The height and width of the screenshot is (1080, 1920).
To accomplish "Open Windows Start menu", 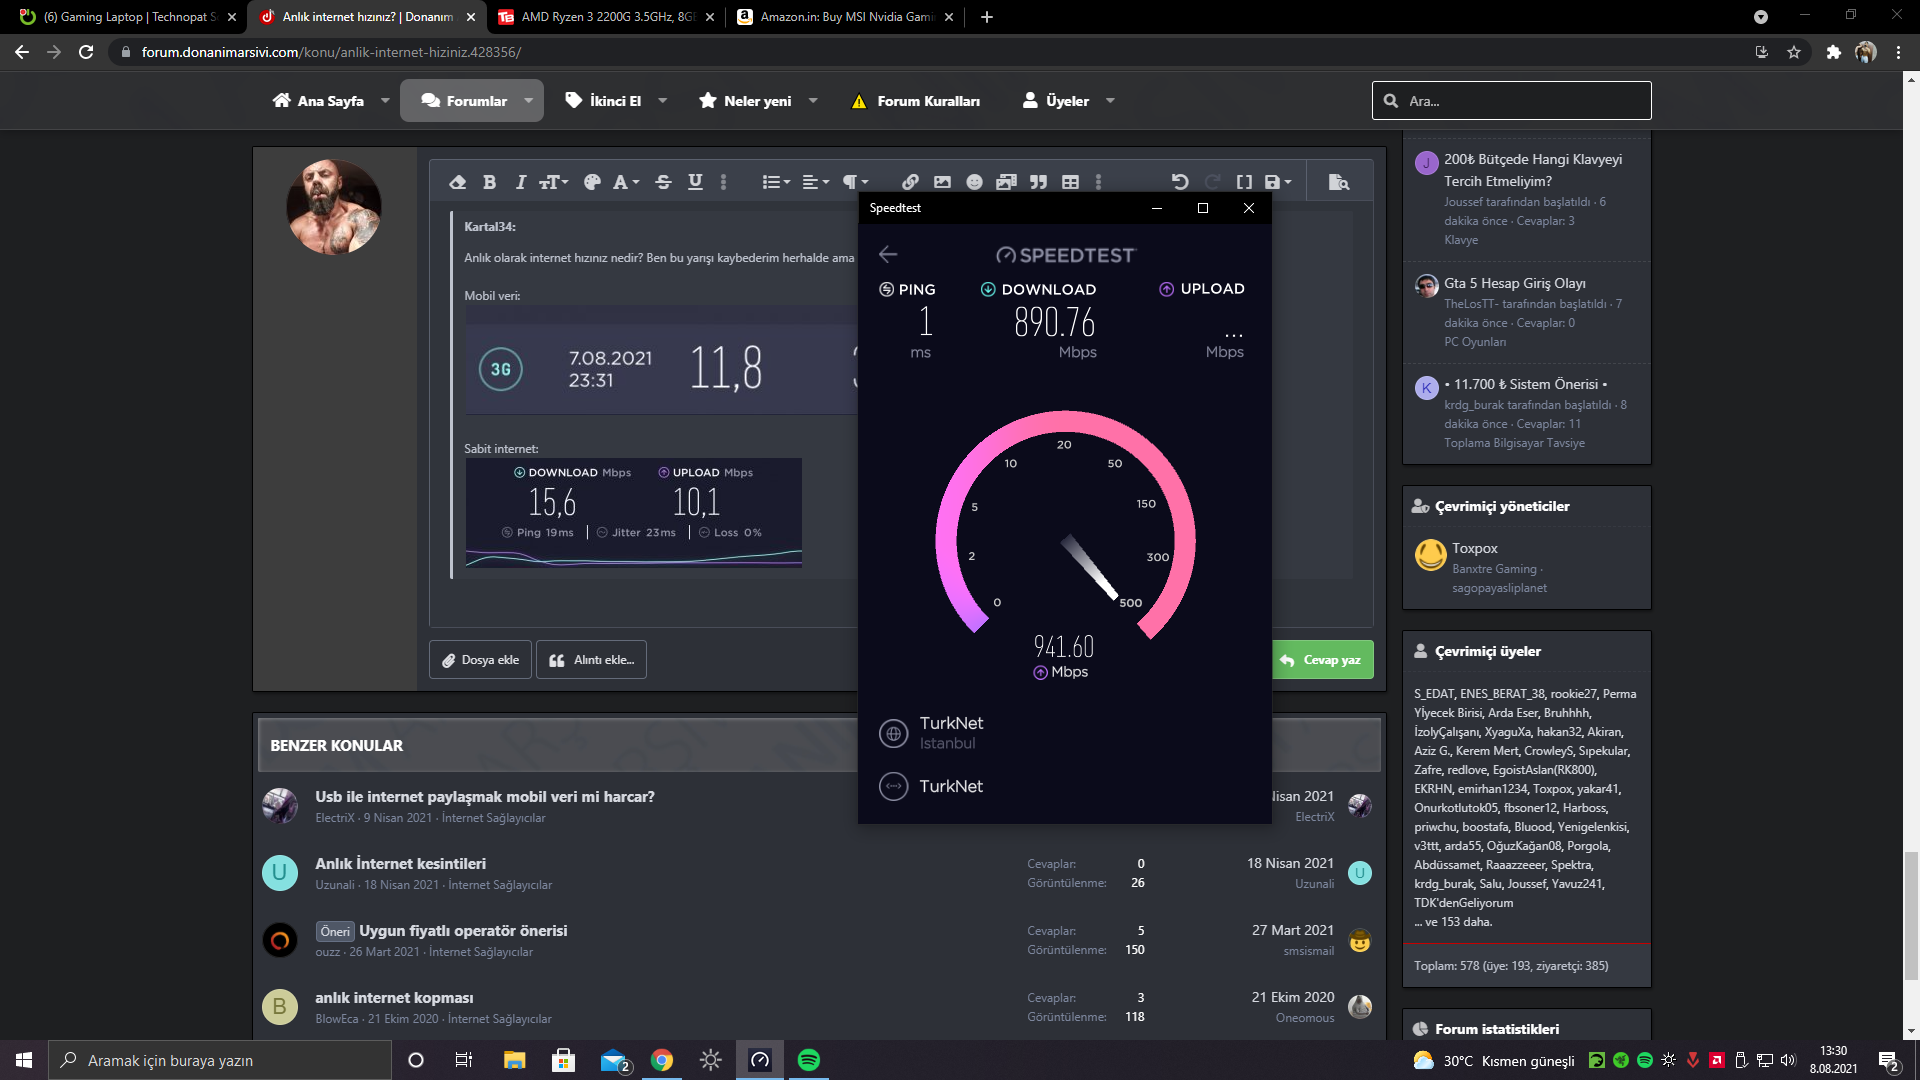I will click(x=24, y=1060).
